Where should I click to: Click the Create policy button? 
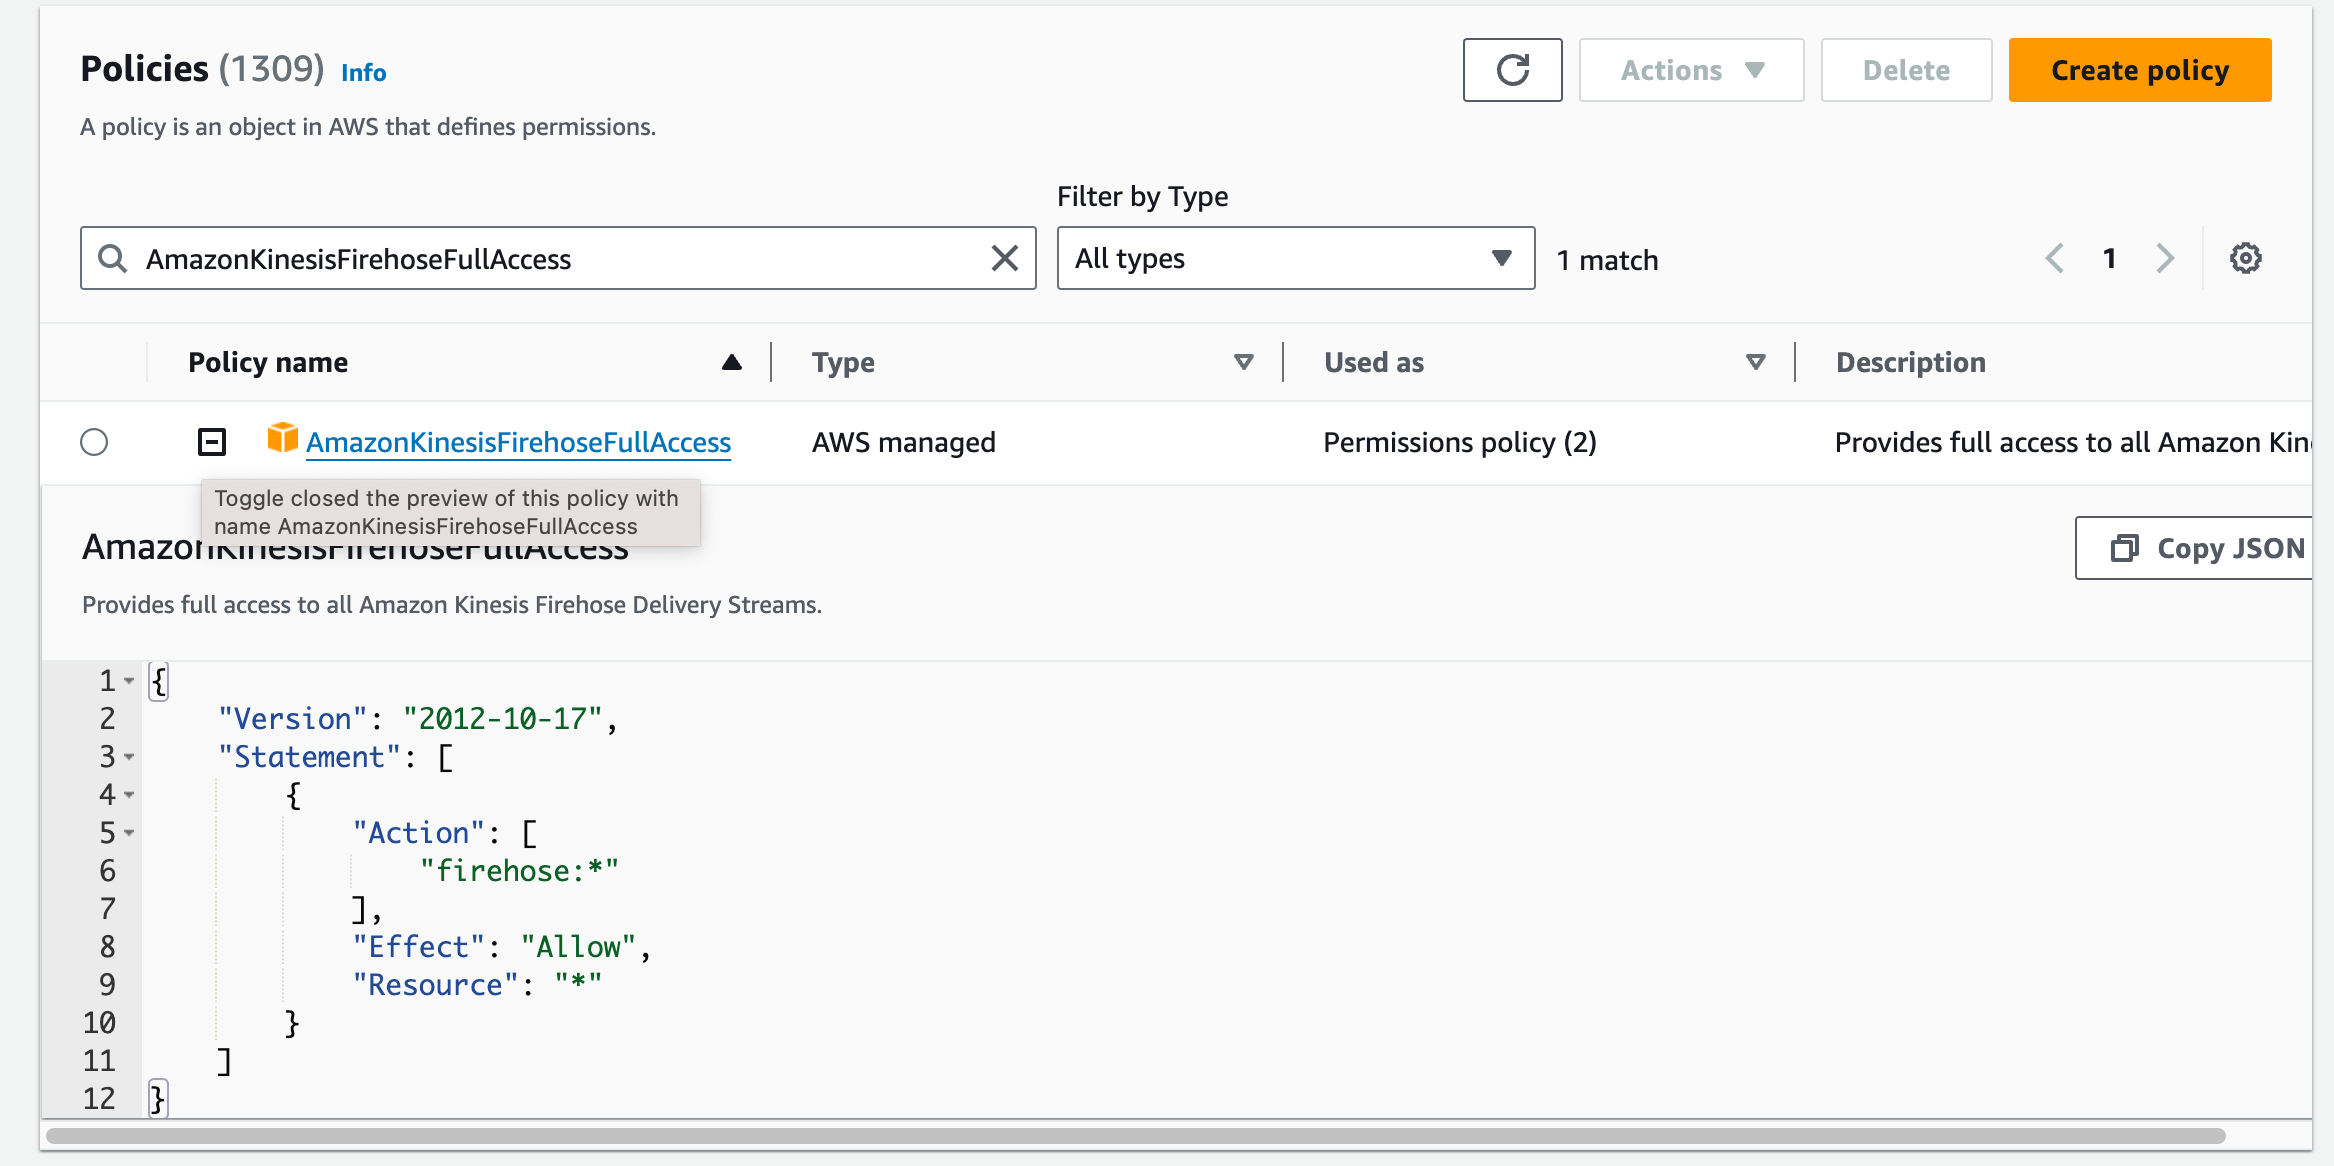[2140, 70]
